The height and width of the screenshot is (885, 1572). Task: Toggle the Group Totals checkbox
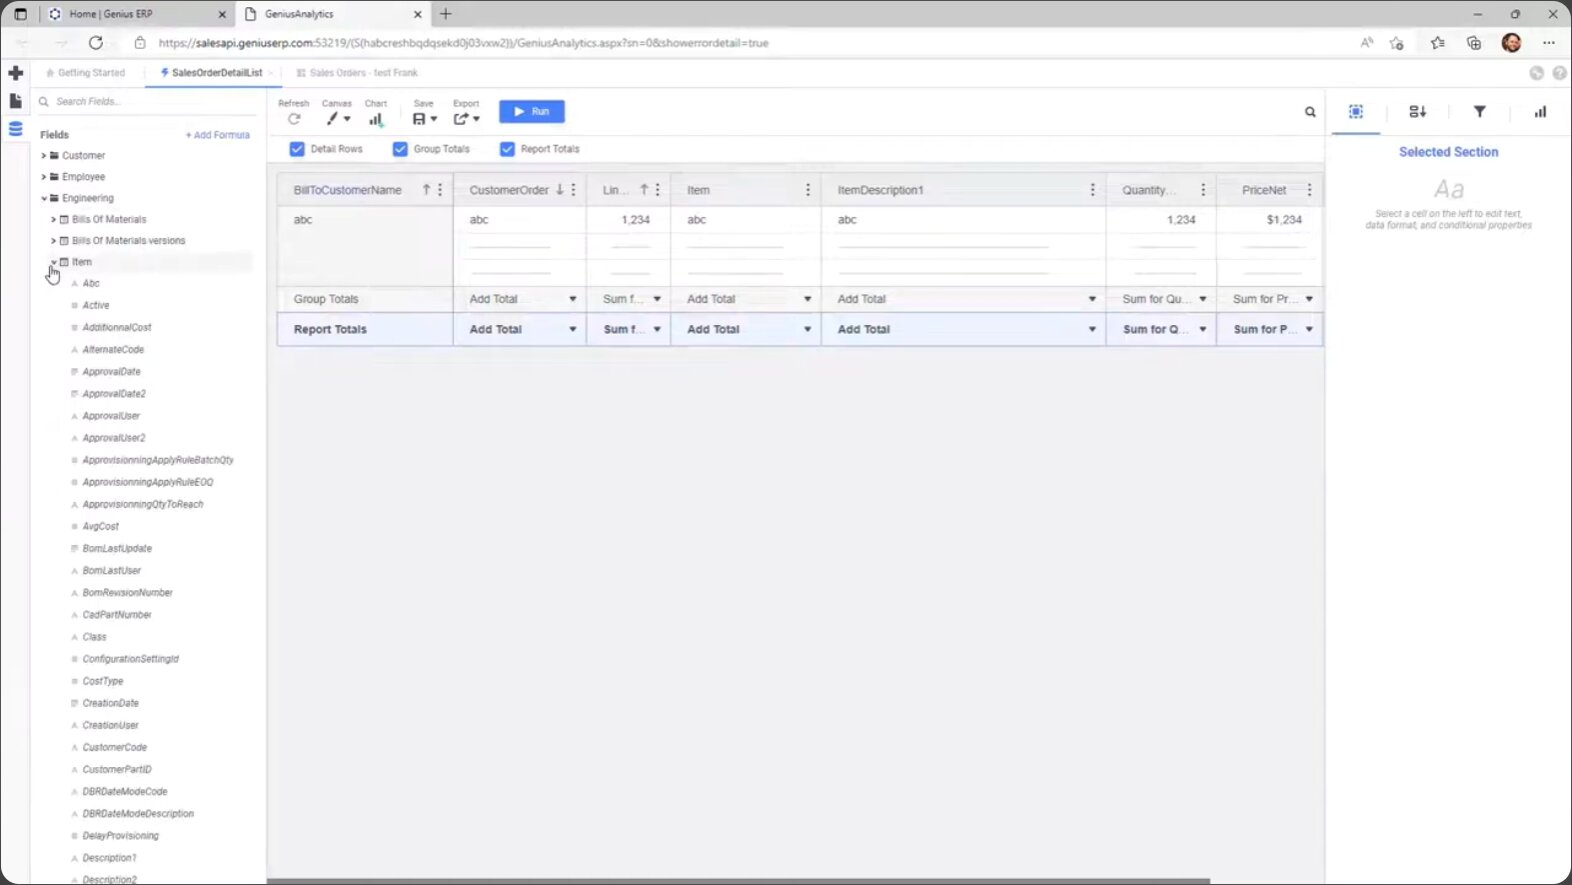coord(400,149)
